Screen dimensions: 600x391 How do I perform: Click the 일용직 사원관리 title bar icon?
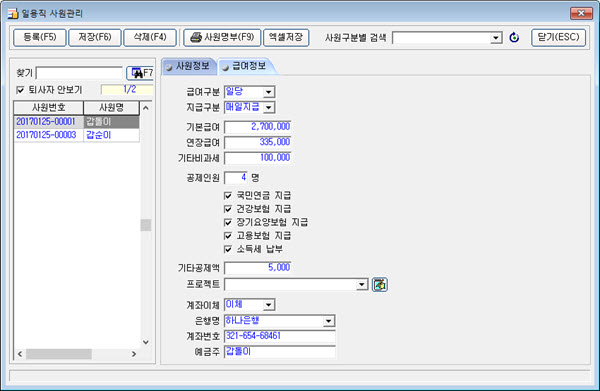click(x=13, y=13)
